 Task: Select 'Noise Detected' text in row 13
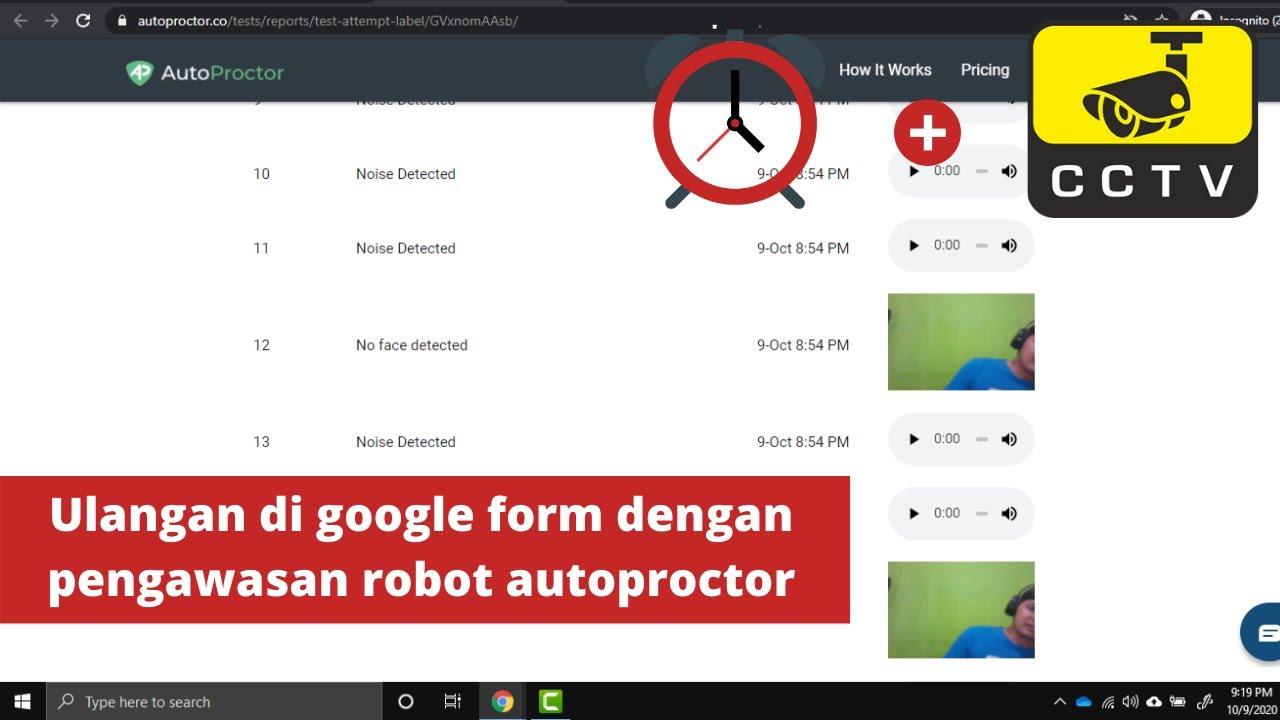coord(406,442)
